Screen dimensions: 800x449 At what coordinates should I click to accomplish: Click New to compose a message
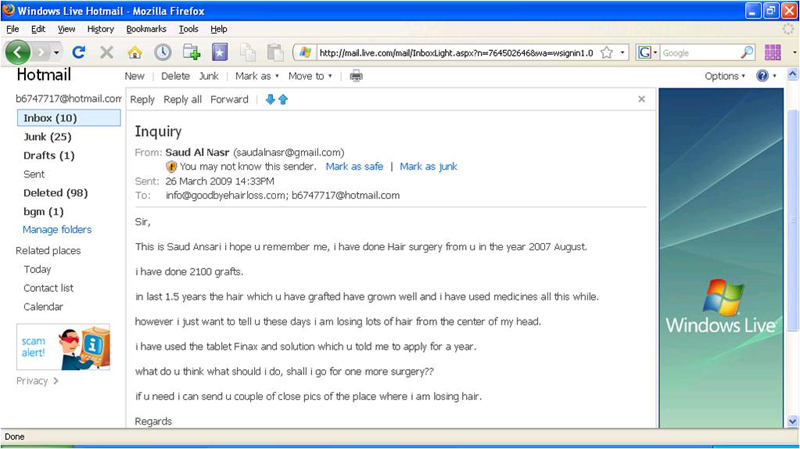click(134, 76)
